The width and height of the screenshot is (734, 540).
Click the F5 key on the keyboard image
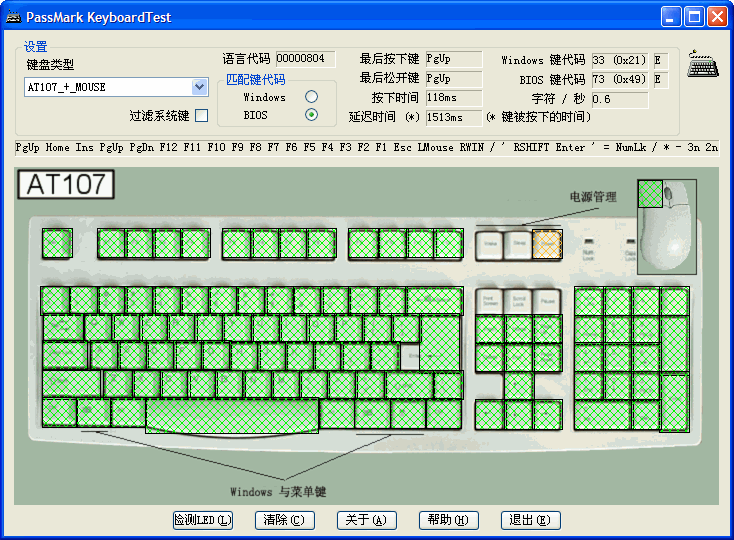[236, 243]
